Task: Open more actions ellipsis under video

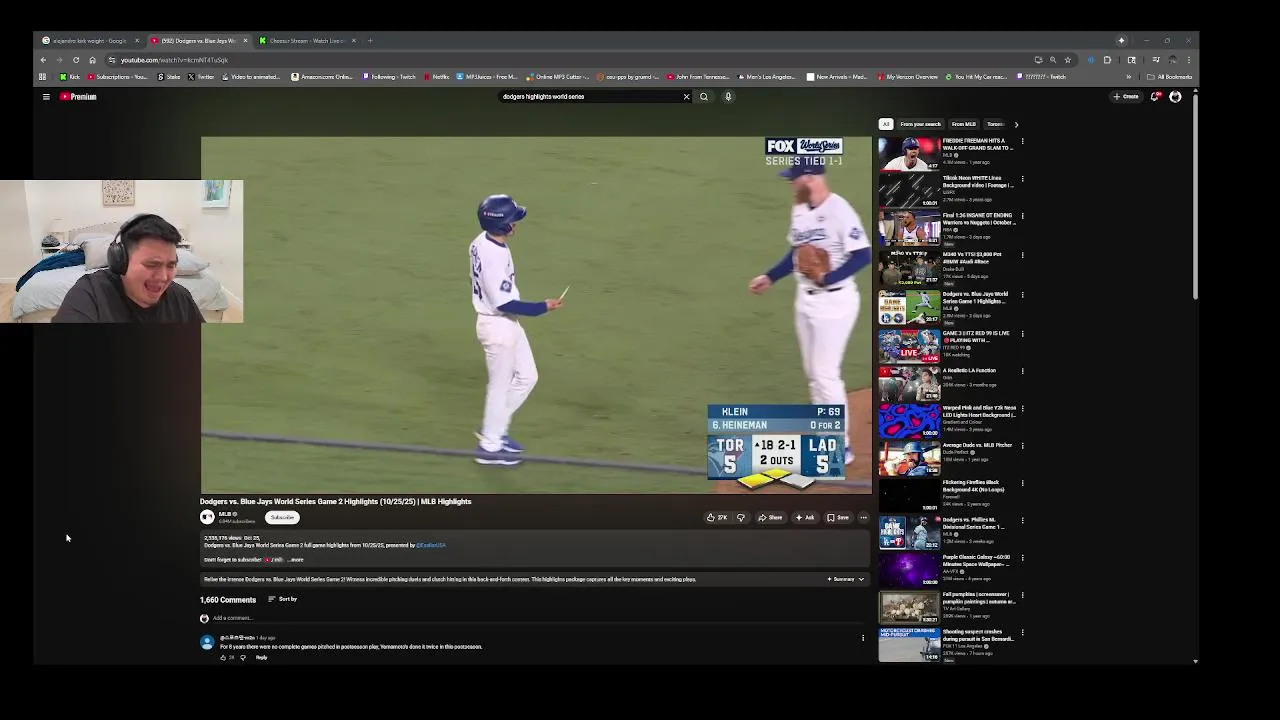Action: click(x=863, y=518)
